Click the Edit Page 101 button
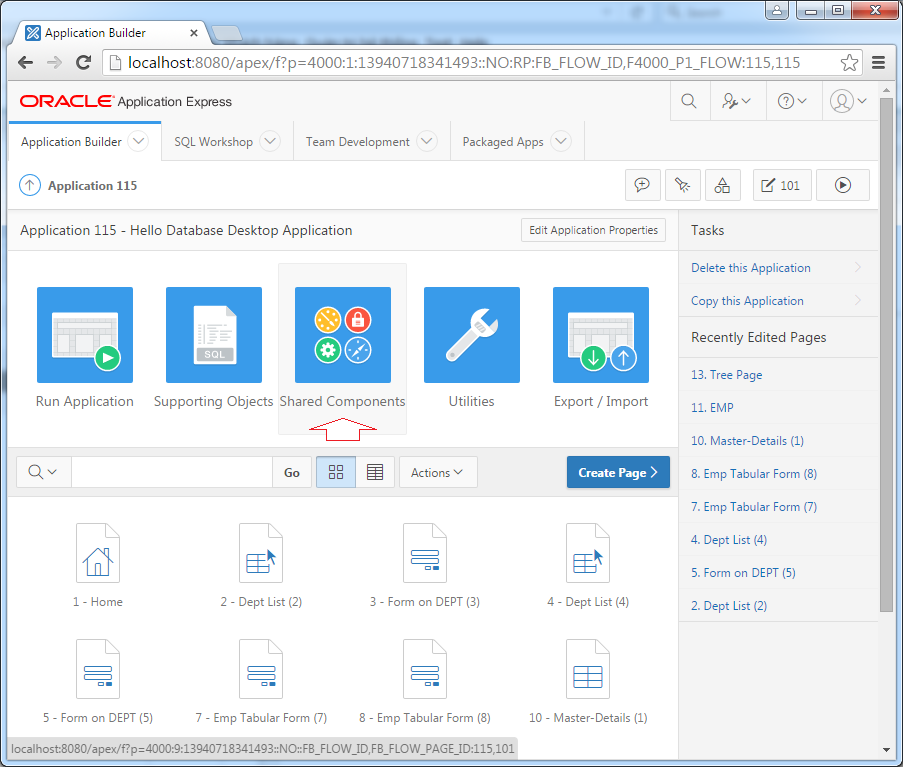The image size is (903, 767). tap(782, 185)
